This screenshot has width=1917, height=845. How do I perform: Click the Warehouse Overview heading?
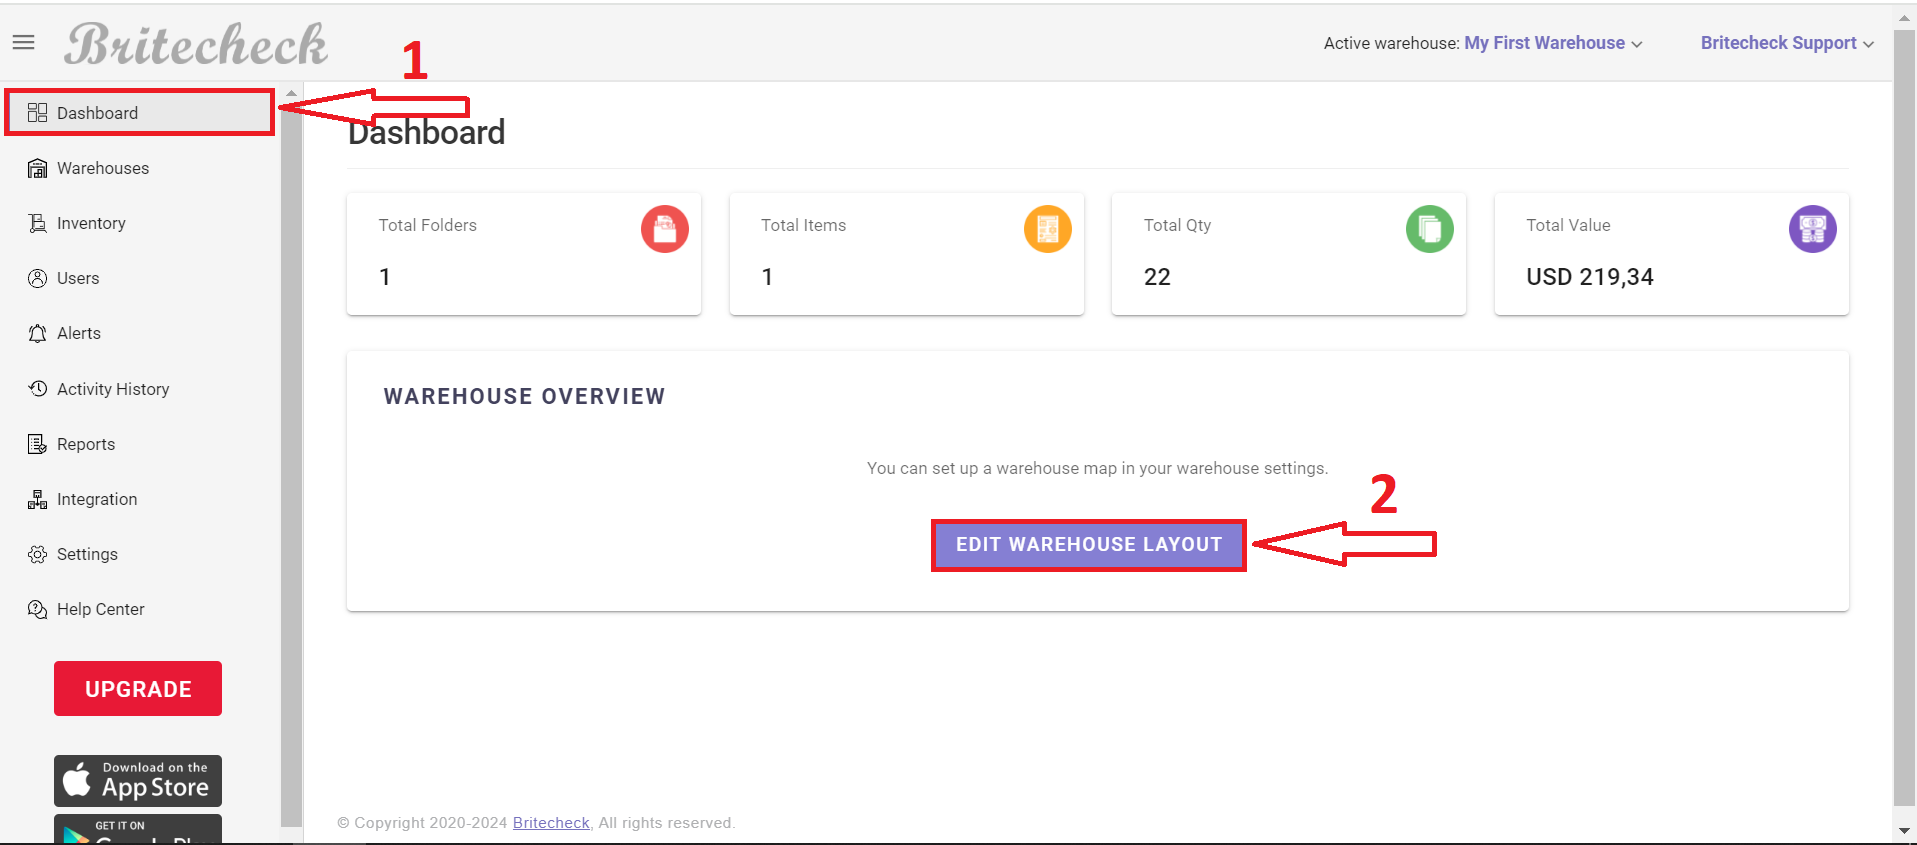524,397
